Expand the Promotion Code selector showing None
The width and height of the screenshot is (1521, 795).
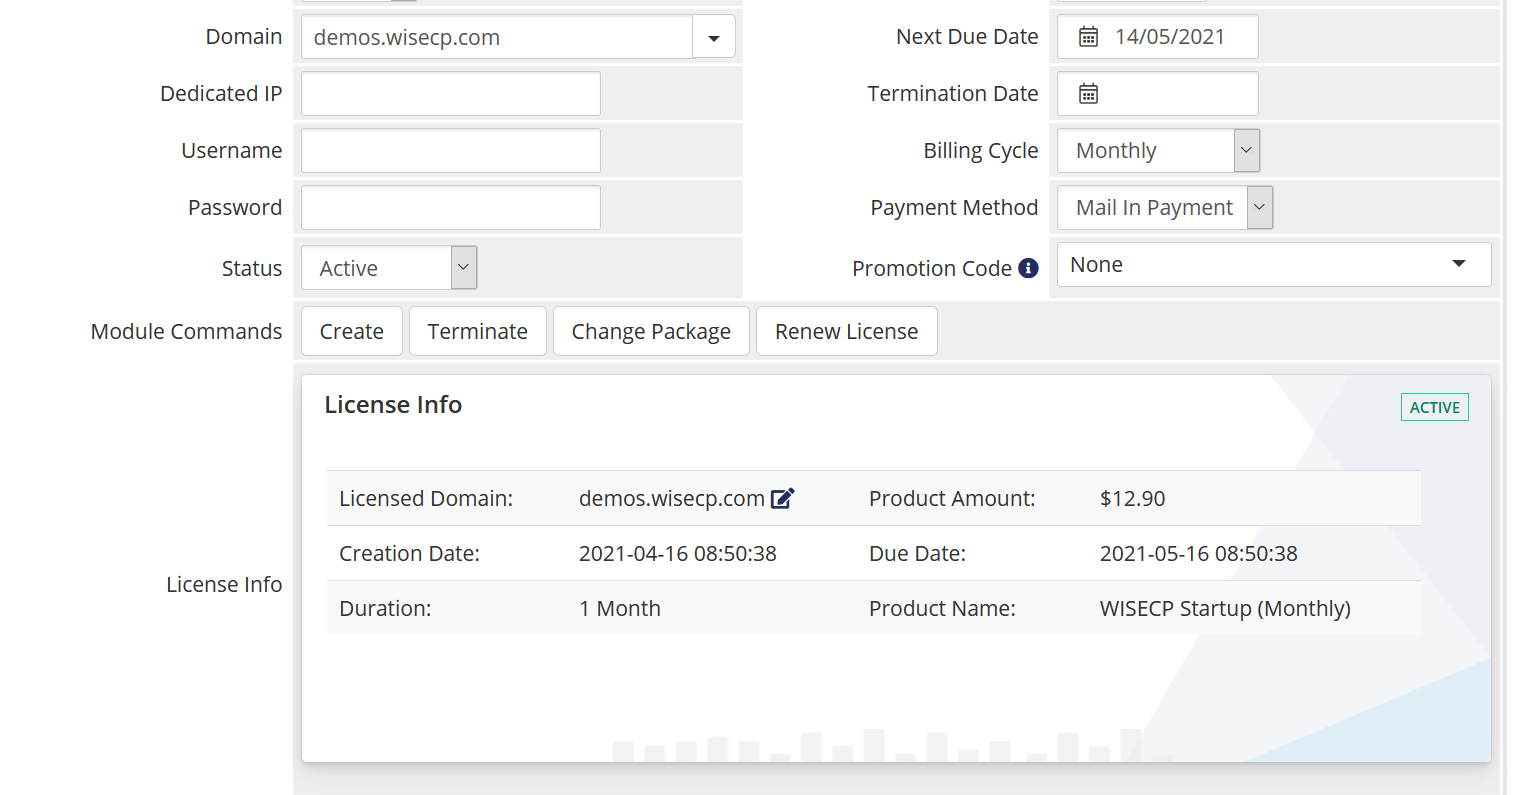point(1274,265)
